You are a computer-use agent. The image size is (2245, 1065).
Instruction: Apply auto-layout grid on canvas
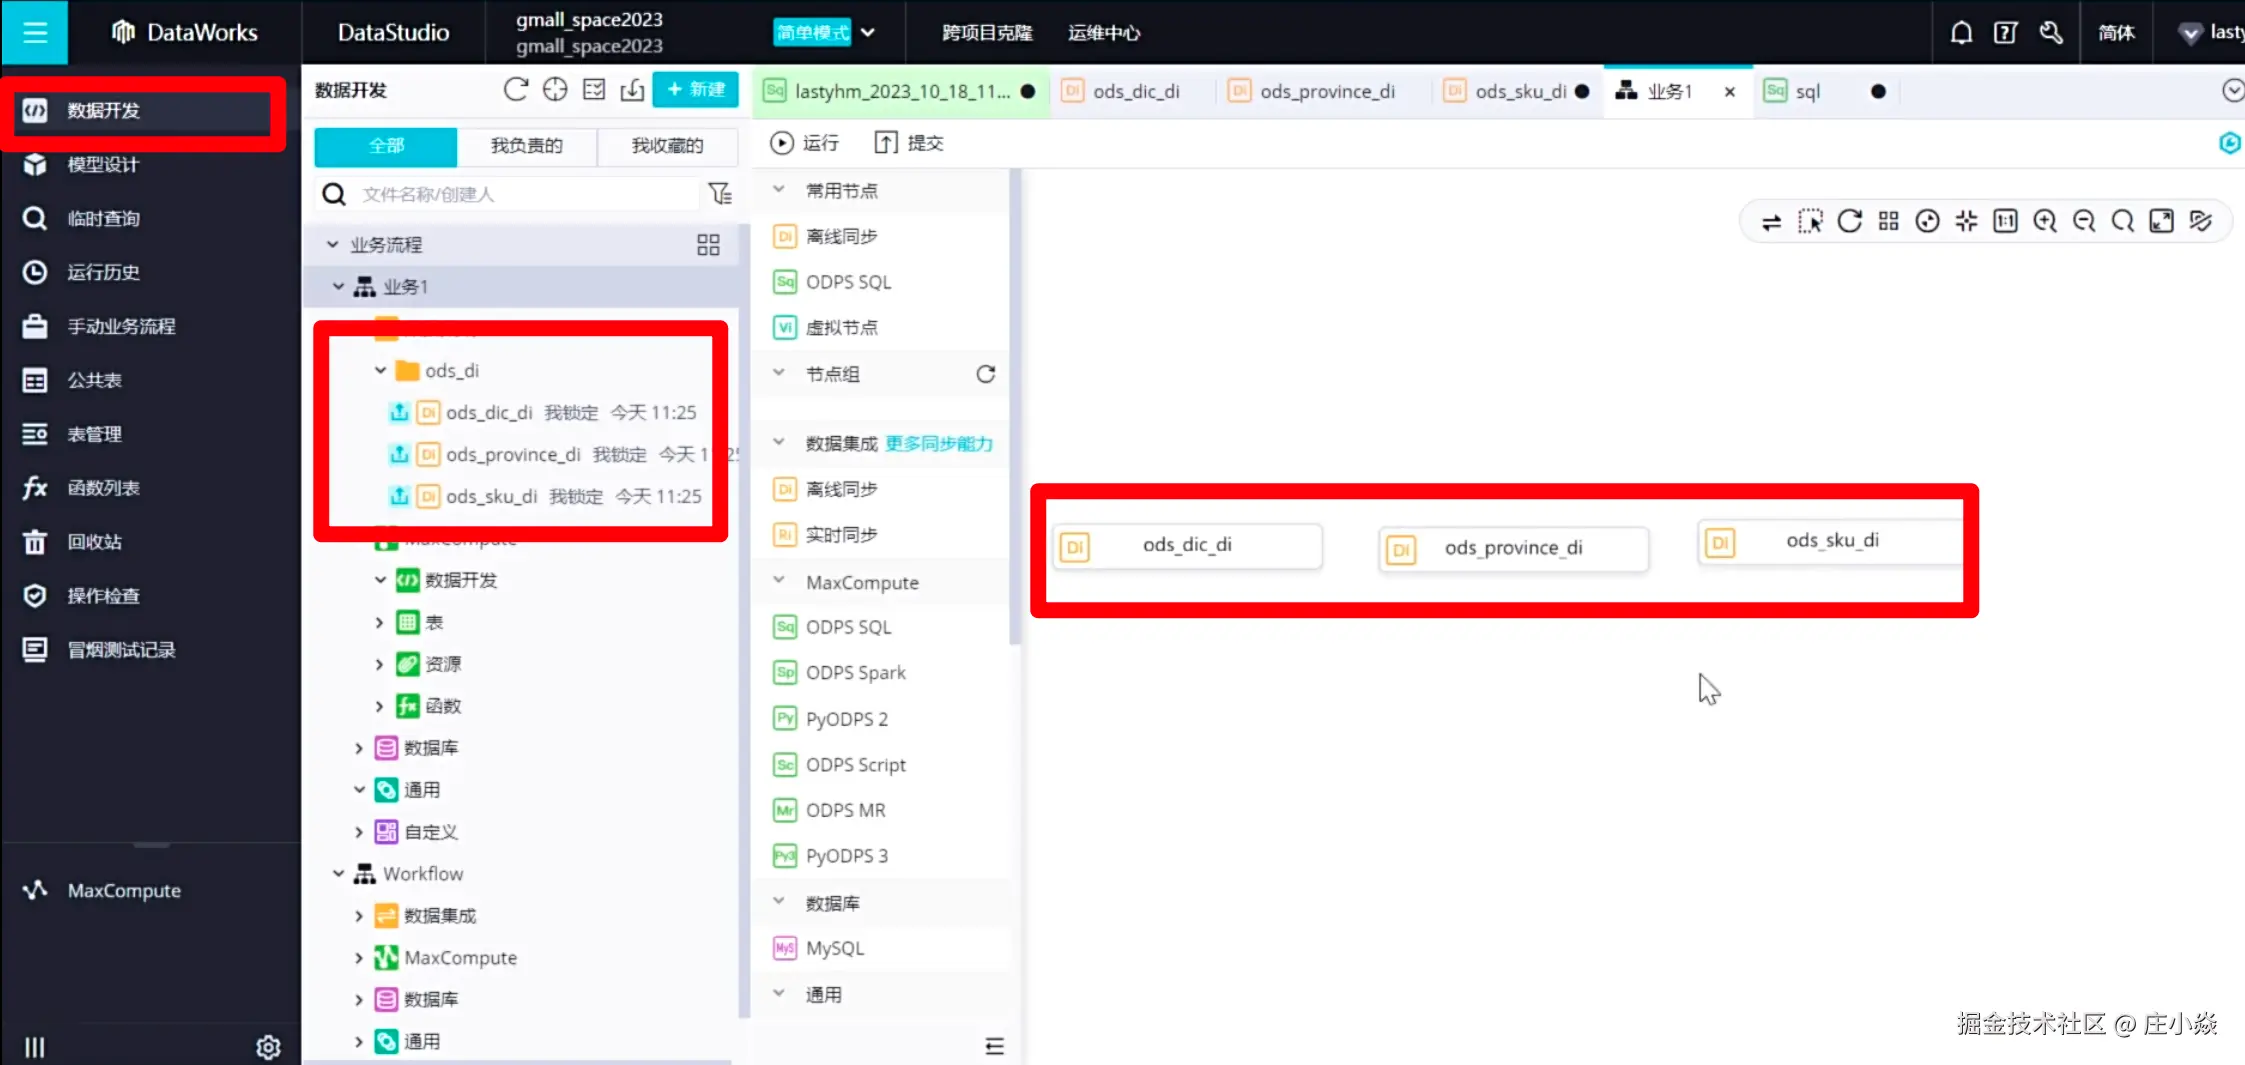1888,222
